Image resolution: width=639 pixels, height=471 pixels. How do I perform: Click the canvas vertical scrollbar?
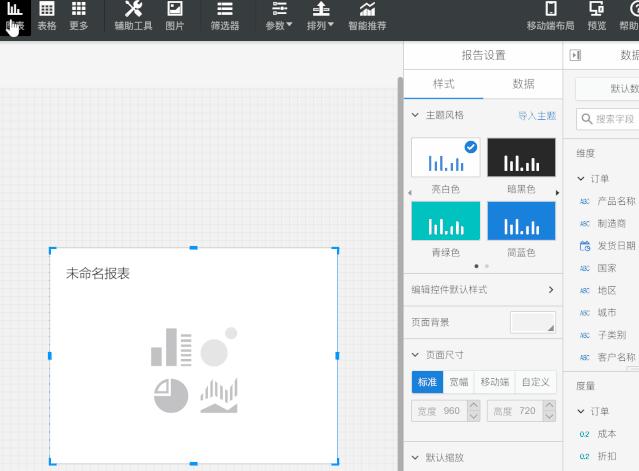click(x=400, y=273)
